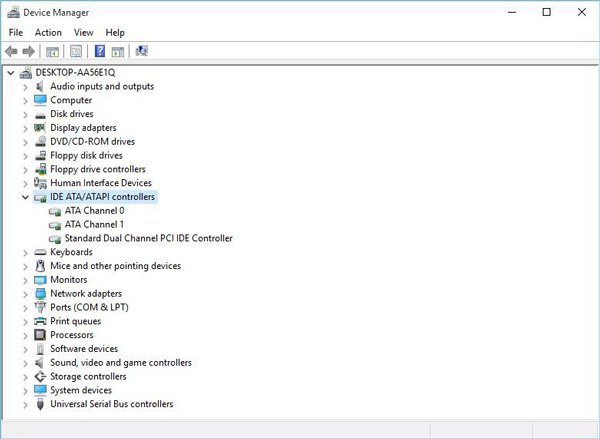
Task: Open the blue Help question-mark toolbar icon
Action: coord(100,51)
